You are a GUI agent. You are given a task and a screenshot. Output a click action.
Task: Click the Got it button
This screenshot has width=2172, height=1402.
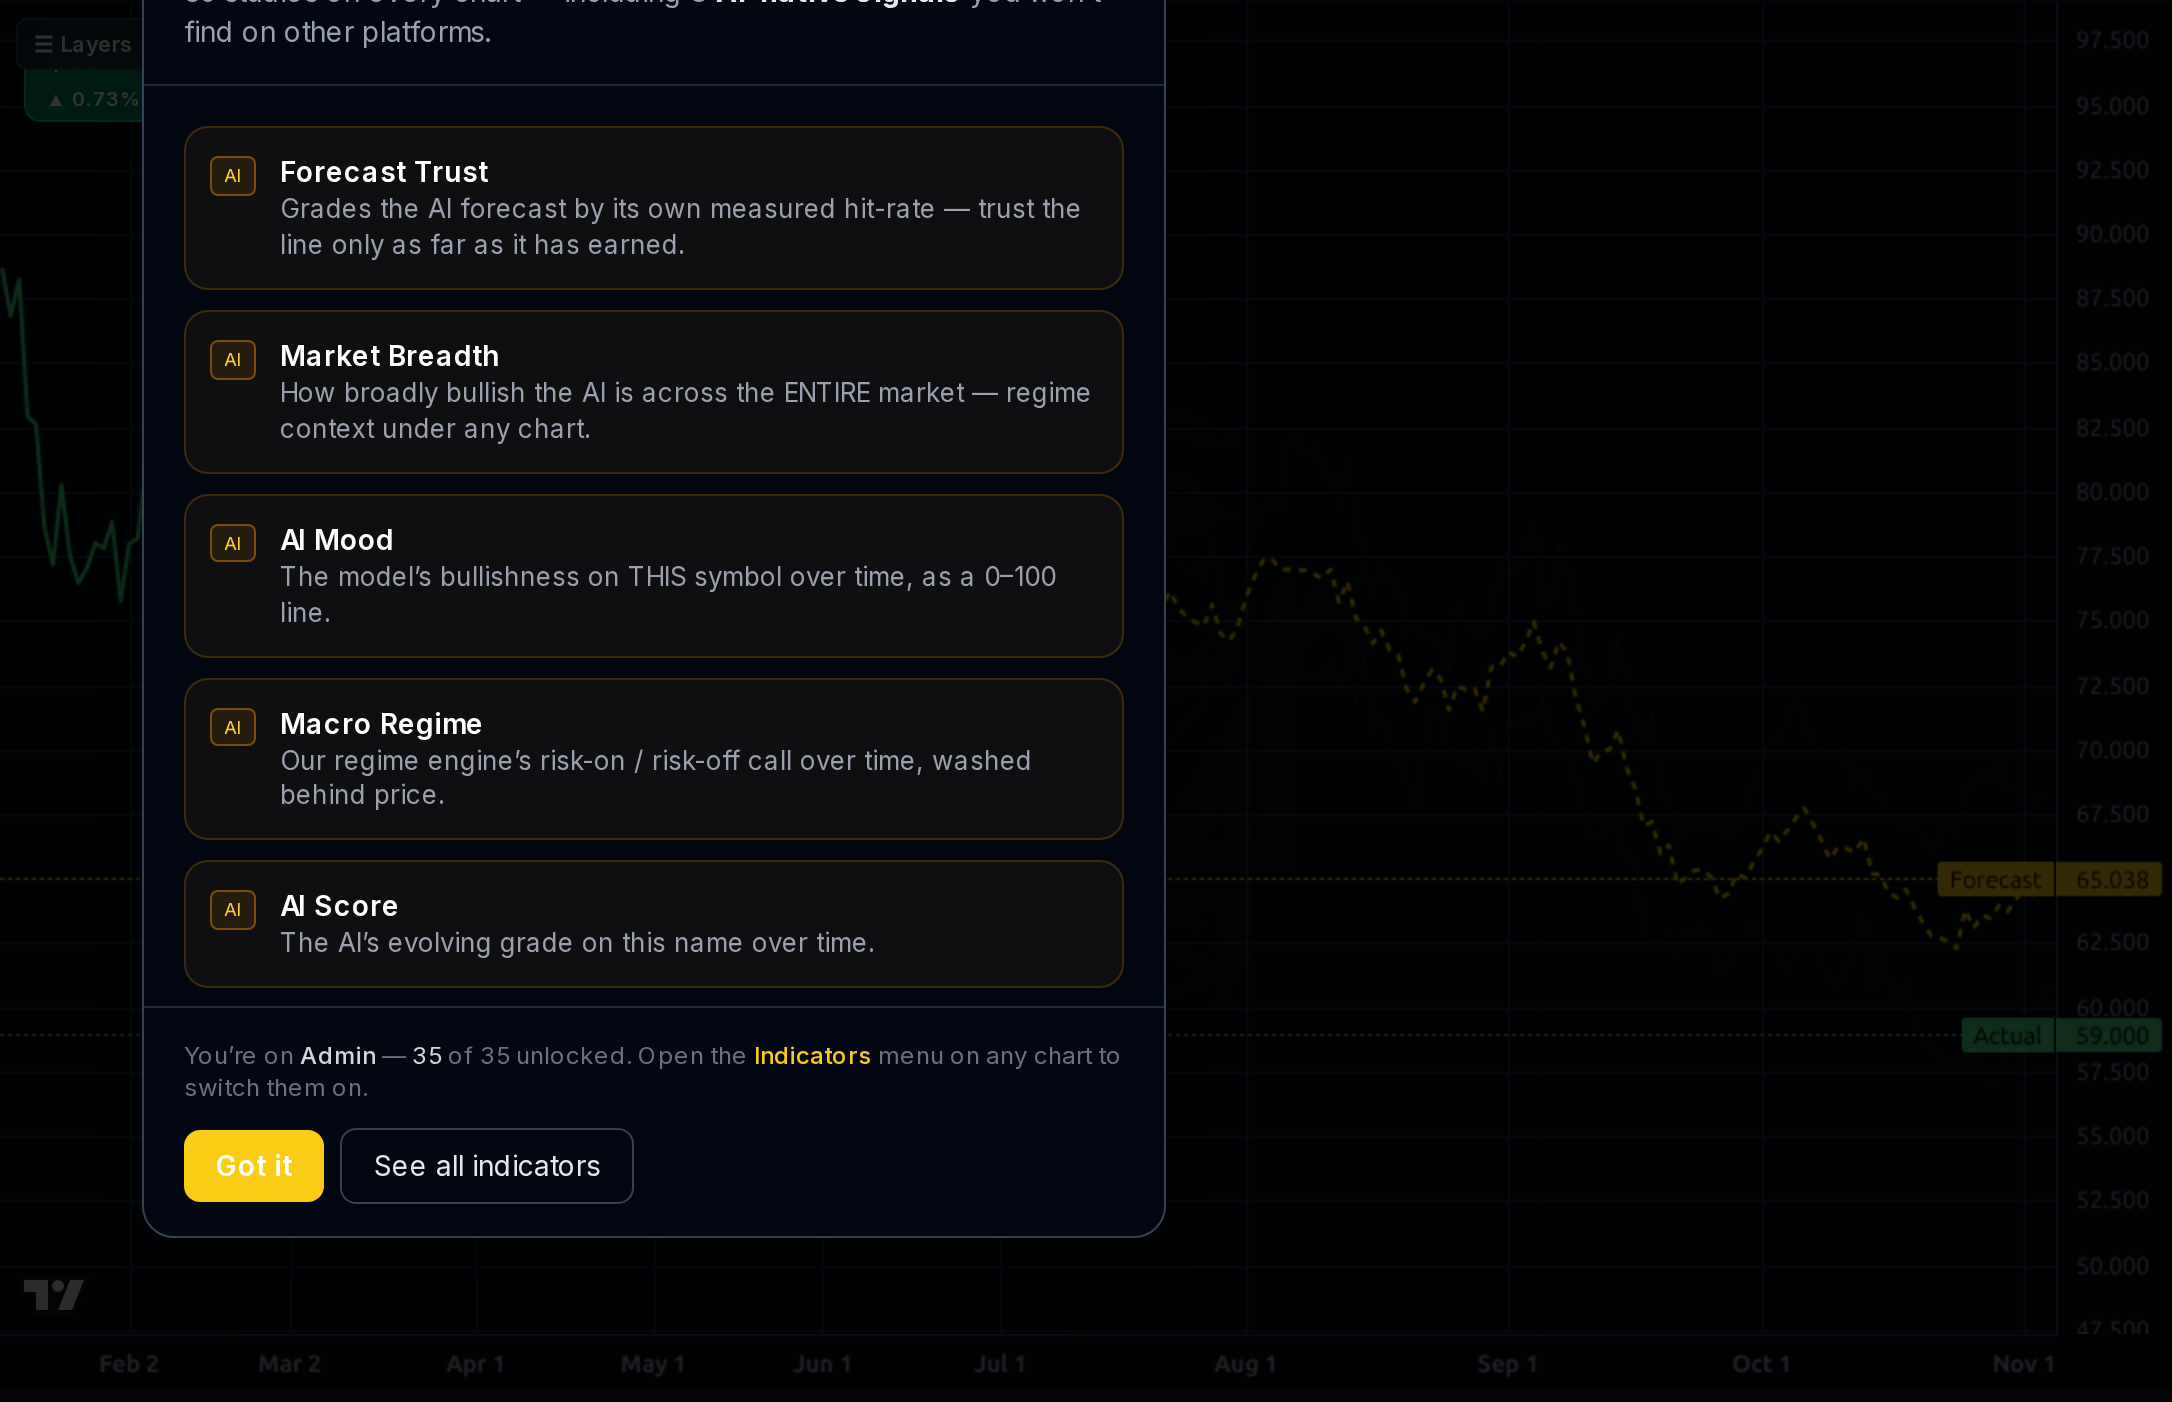click(x=254, y=1166)
